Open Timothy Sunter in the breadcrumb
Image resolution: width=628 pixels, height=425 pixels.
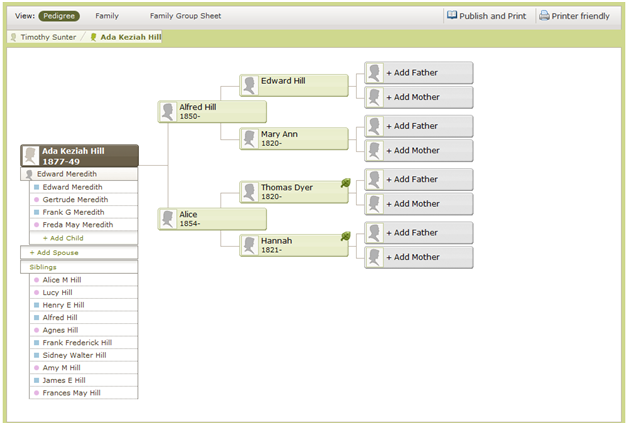(x=47, y=37)
